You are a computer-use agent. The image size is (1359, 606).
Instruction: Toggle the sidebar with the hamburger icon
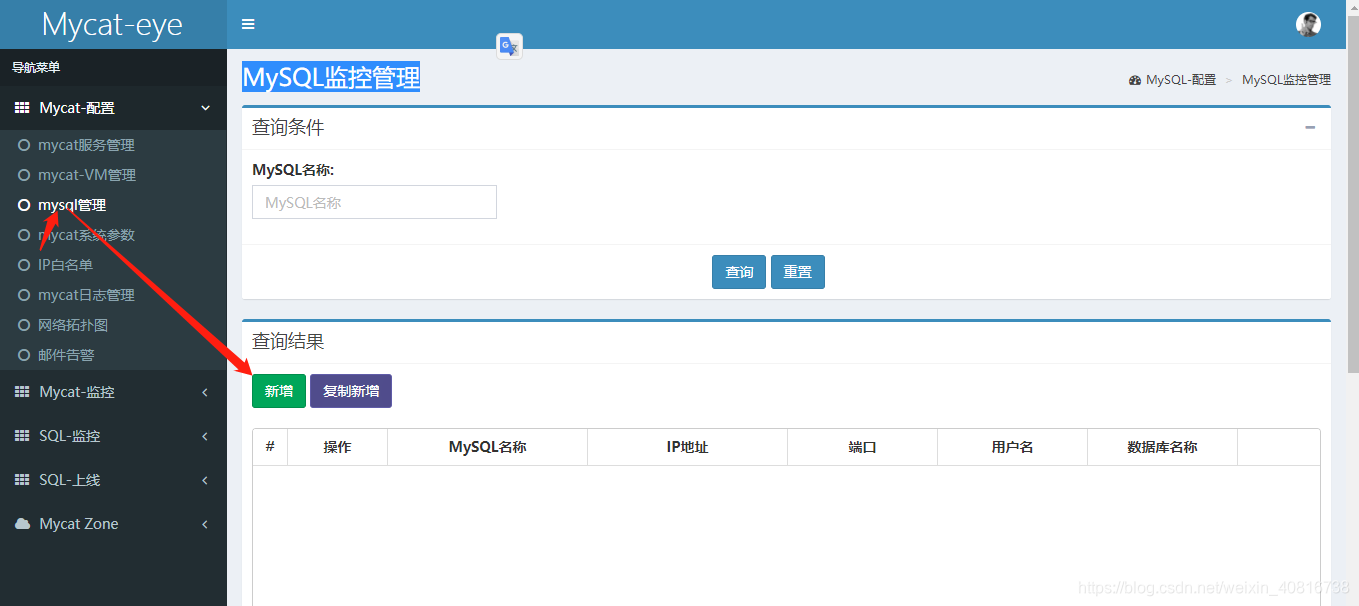click(248, 24)
